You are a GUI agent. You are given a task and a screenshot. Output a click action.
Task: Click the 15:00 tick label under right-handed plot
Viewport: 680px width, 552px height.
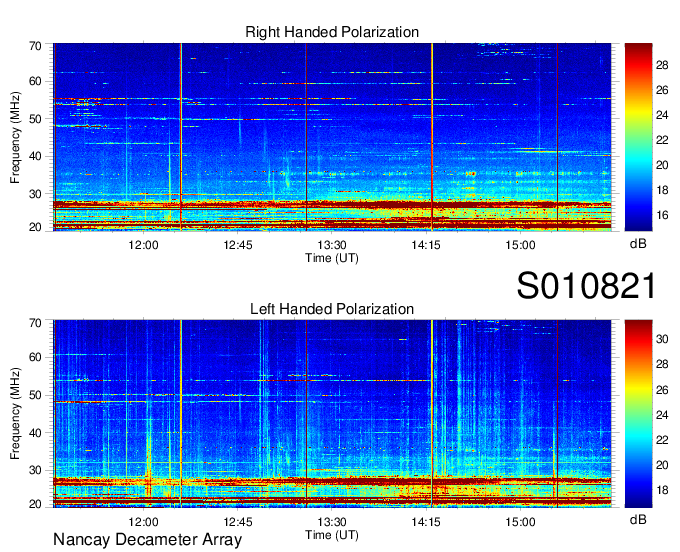520,245
